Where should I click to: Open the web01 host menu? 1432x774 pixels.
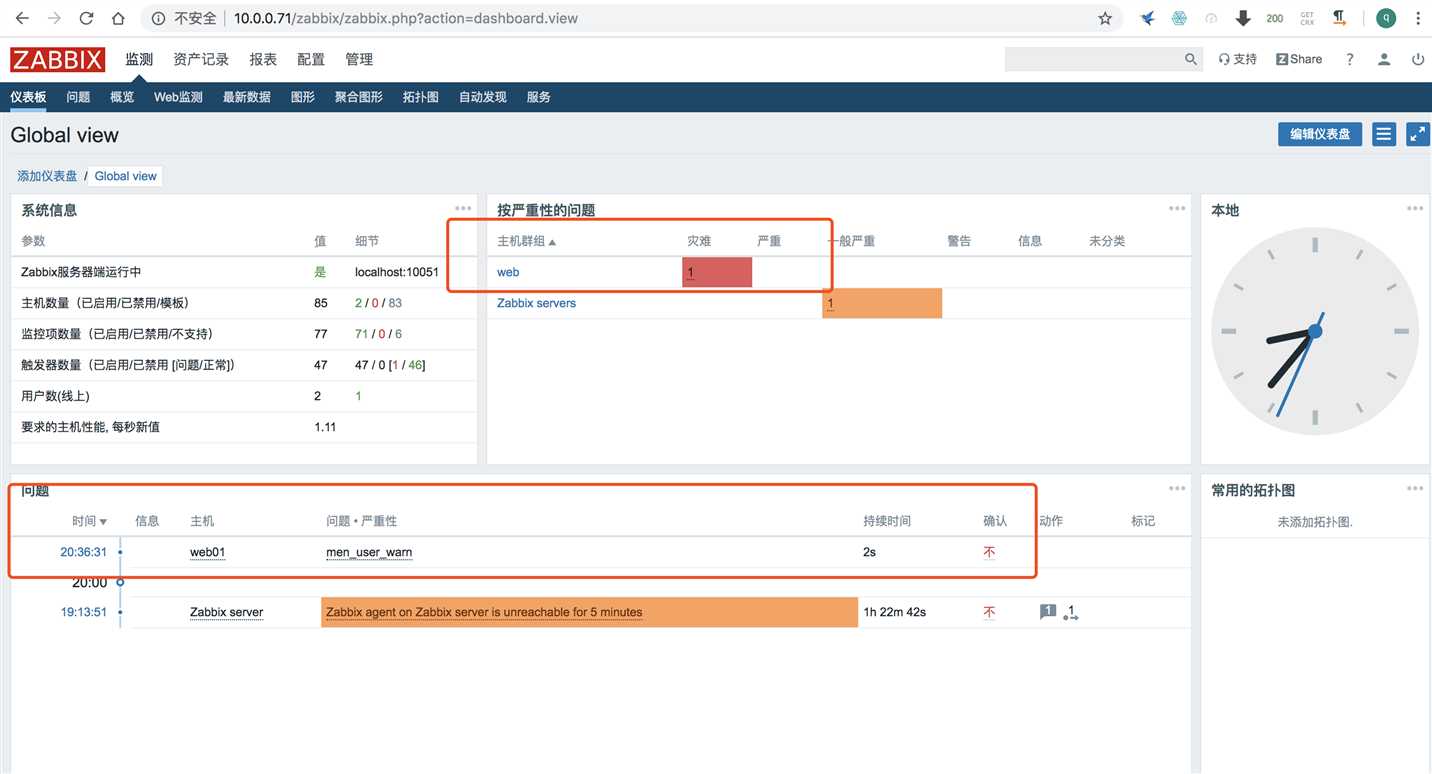207,552
